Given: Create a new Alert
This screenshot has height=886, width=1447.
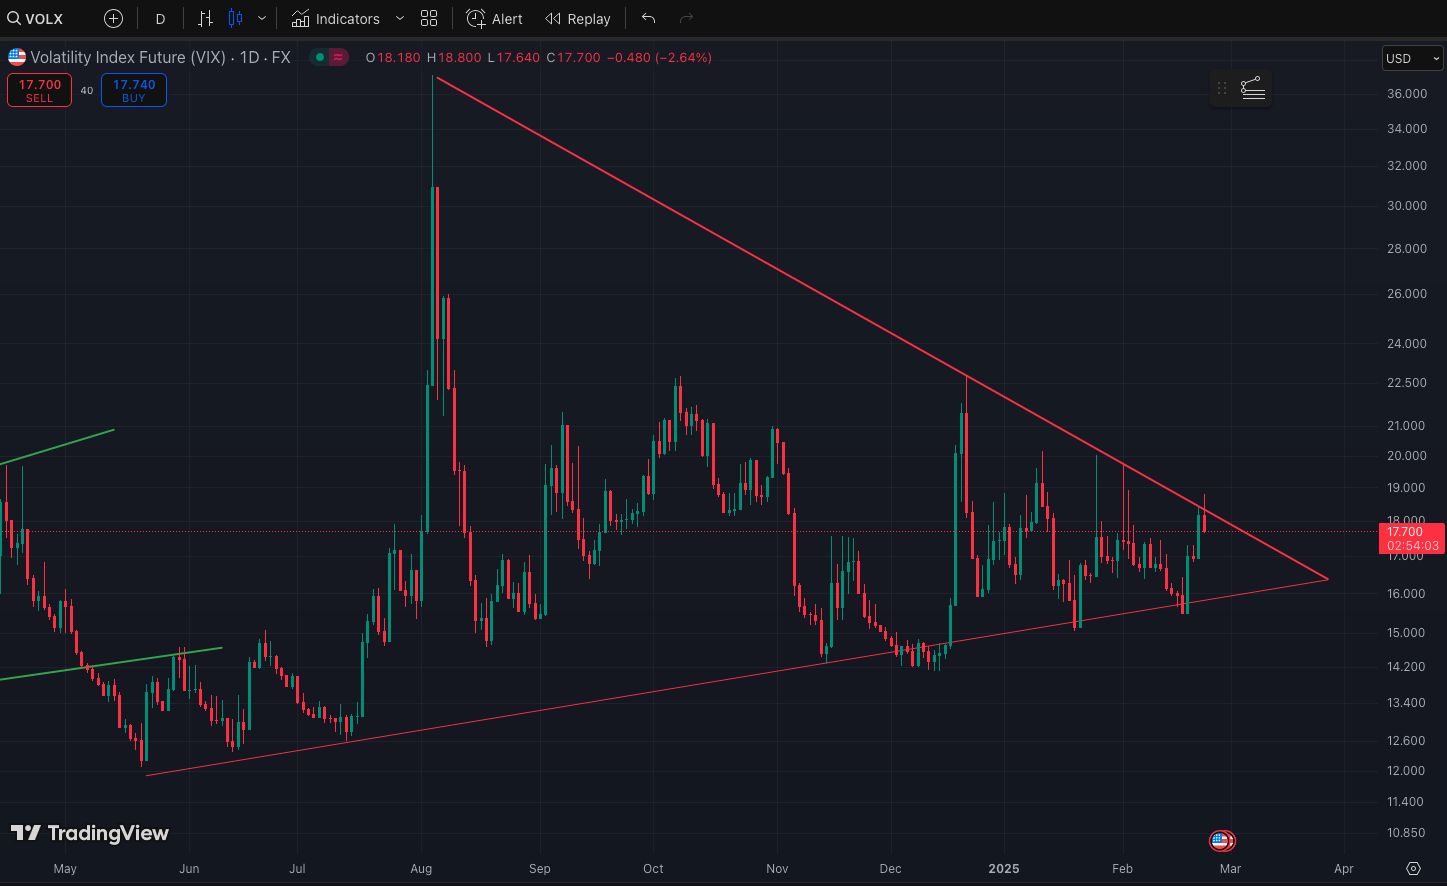Looking at the screenshot, I should [x=495, y=19].
